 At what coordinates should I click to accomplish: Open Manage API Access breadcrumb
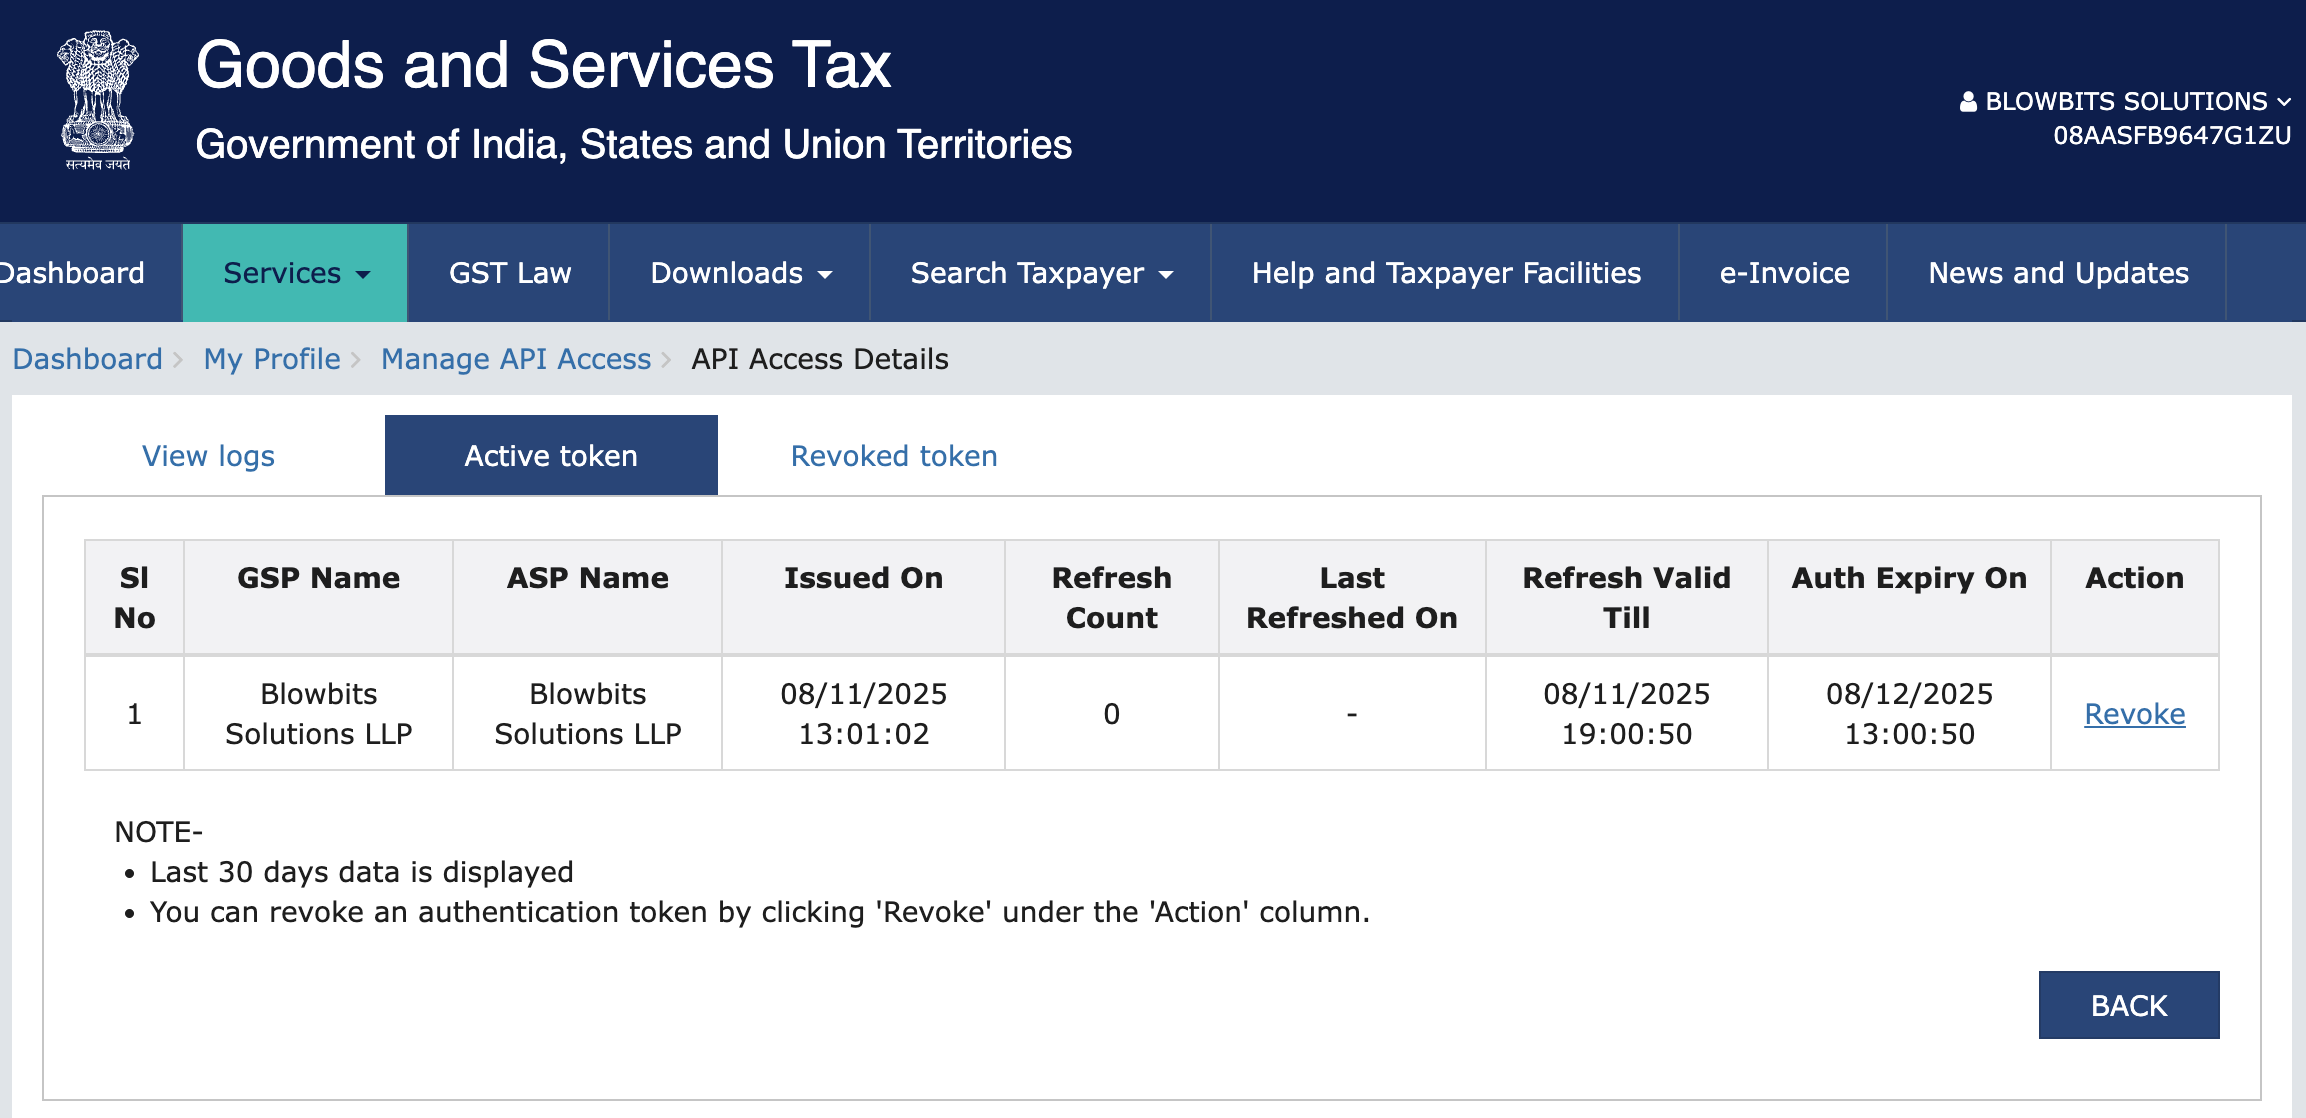pyautogui.click(x=515, y=359)
